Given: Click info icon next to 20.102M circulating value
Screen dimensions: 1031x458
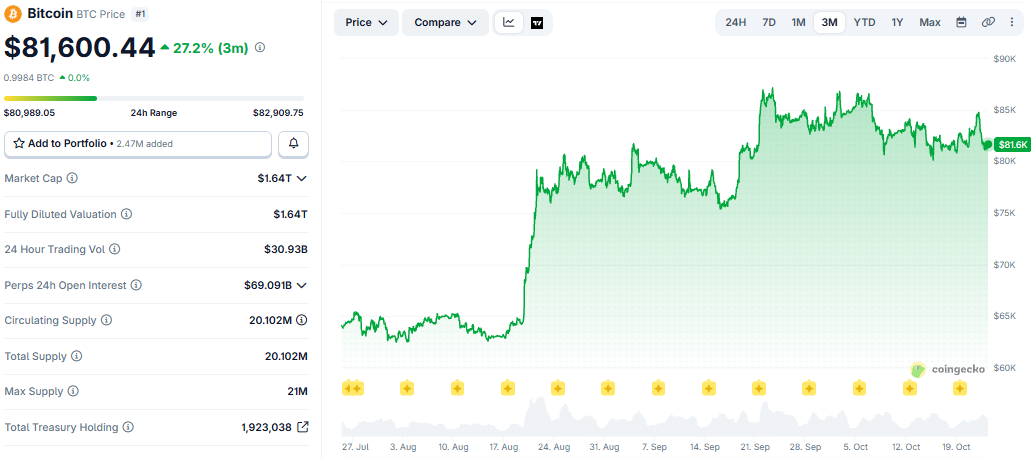Looking at the screenshot, I should (302, 320).
